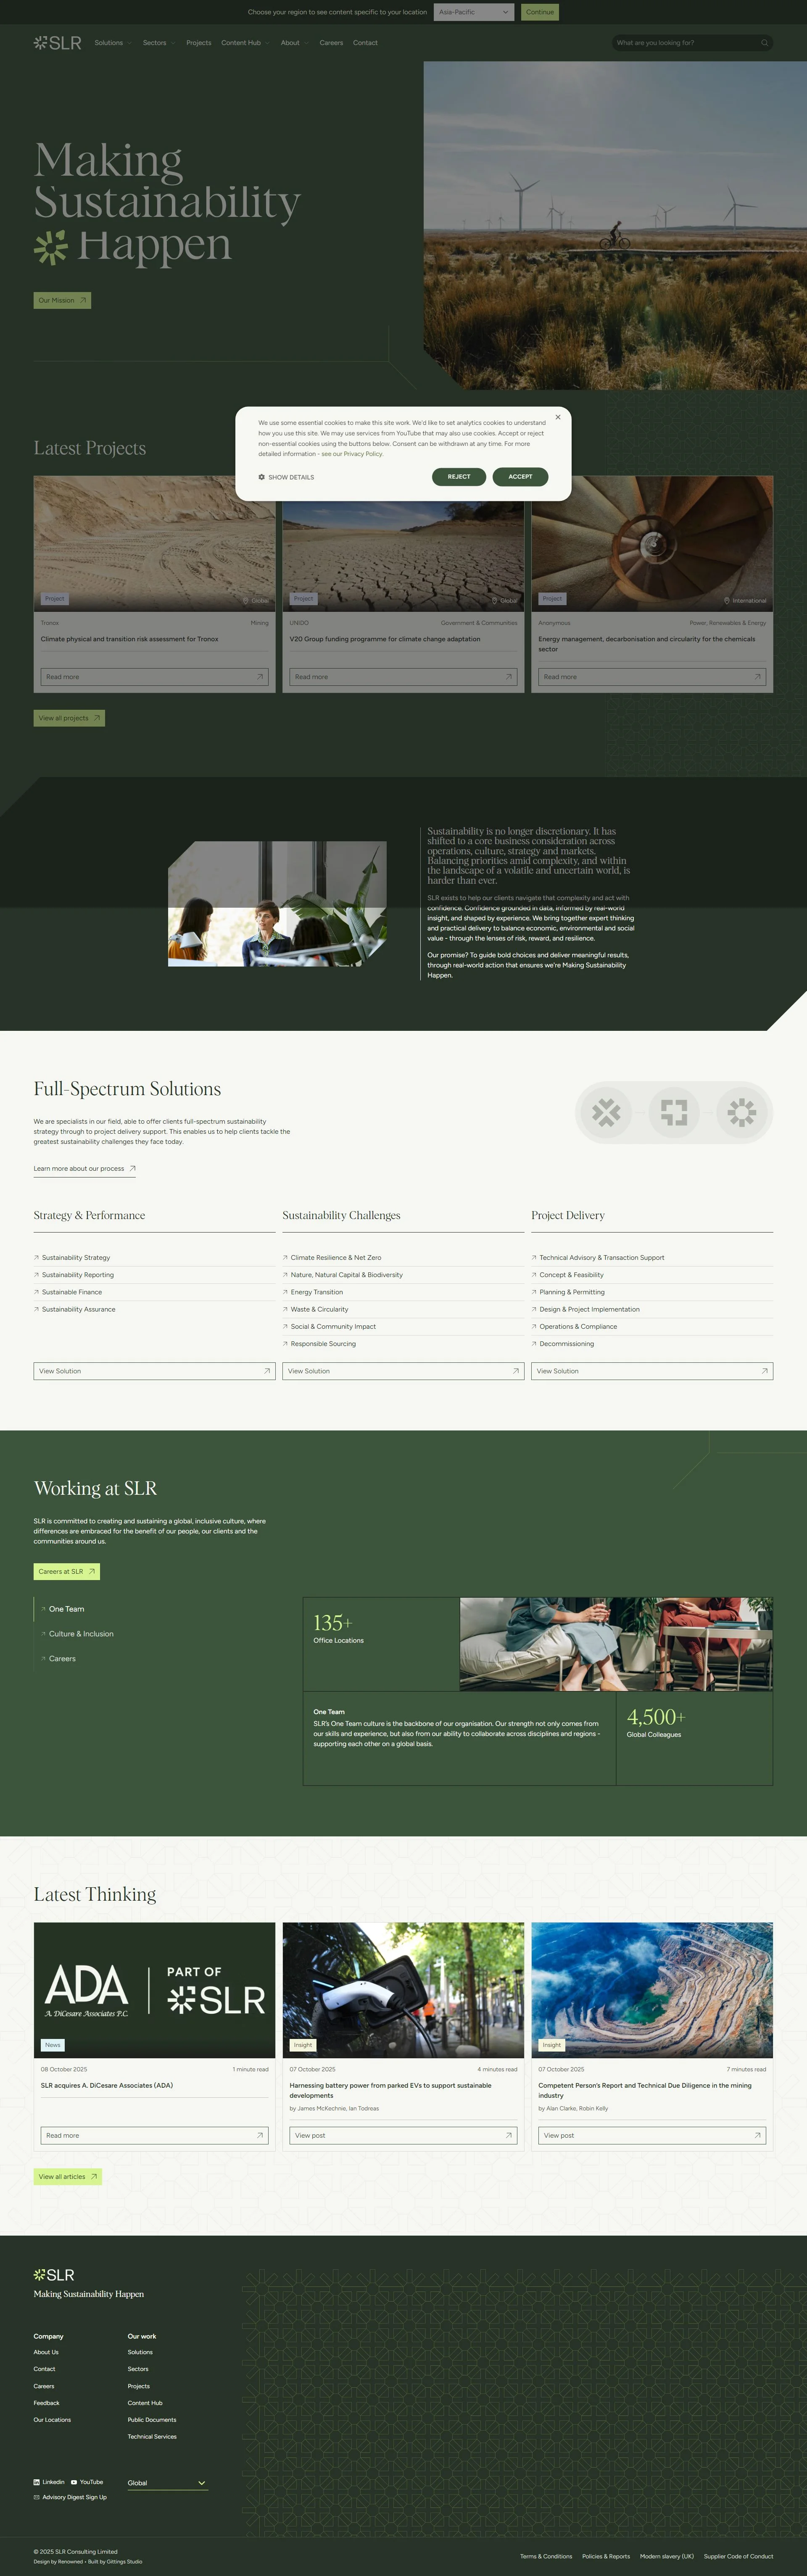The height and width of the screenshot is (2576, 807).
Task: Open the Asia-Pacific region dropdown
Action: point(474,12)
